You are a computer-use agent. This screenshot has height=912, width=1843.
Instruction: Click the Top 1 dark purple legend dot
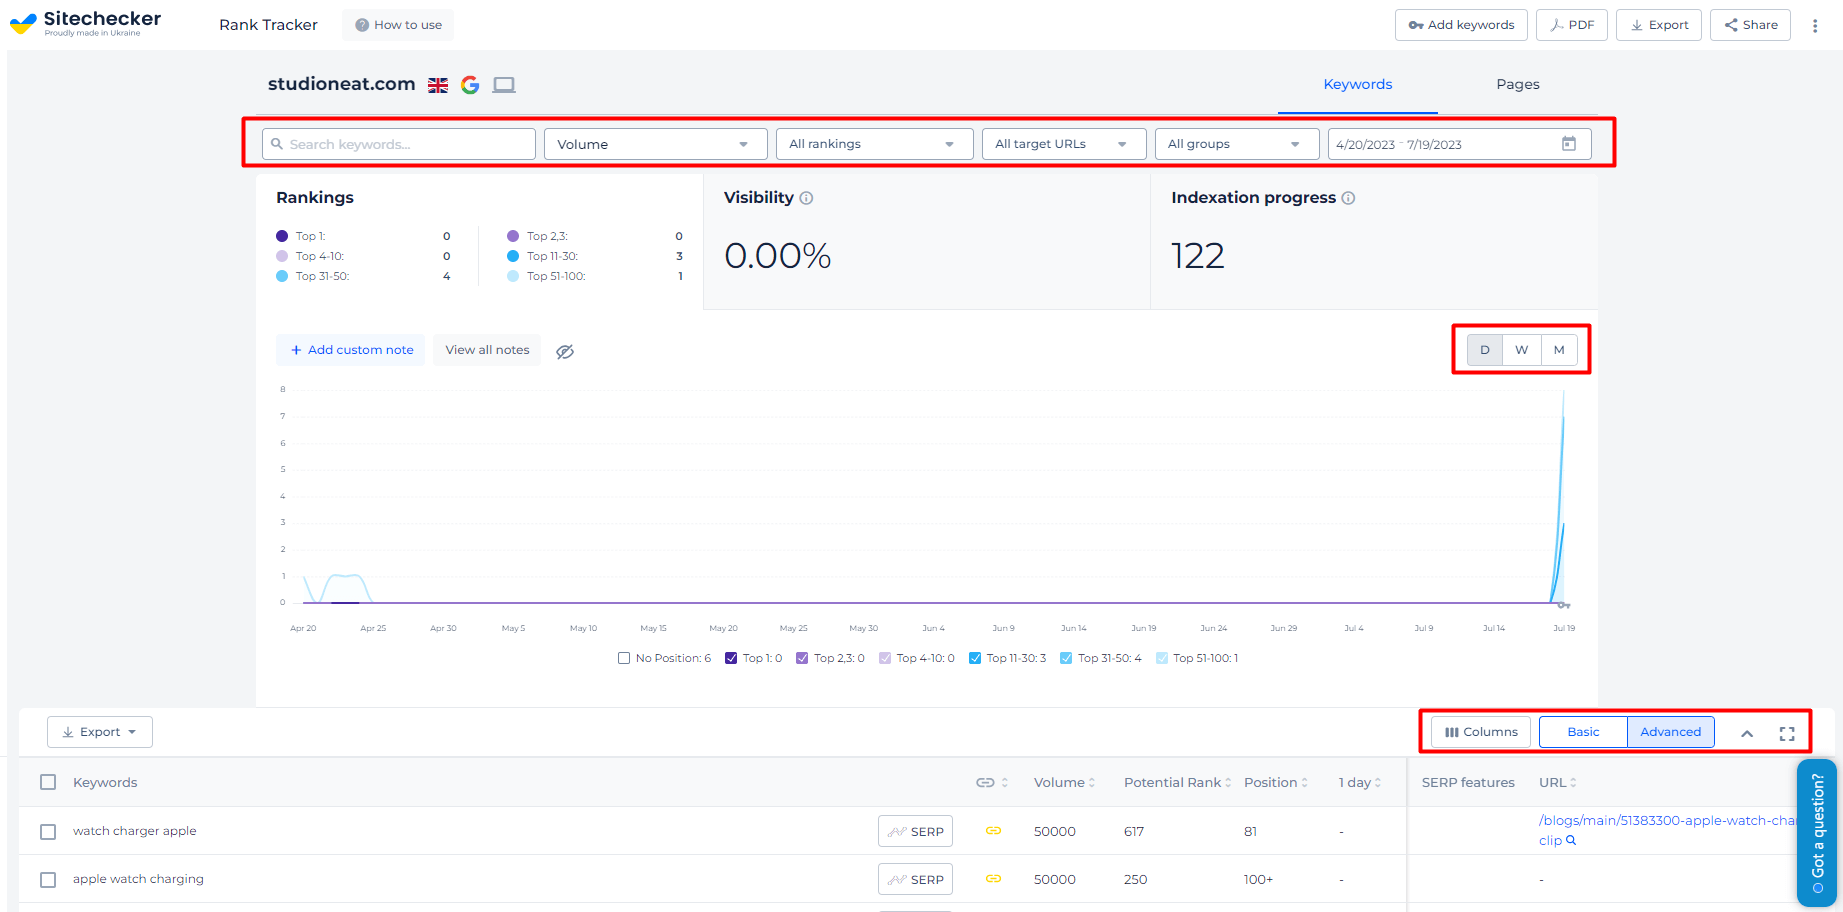(282, 236)
